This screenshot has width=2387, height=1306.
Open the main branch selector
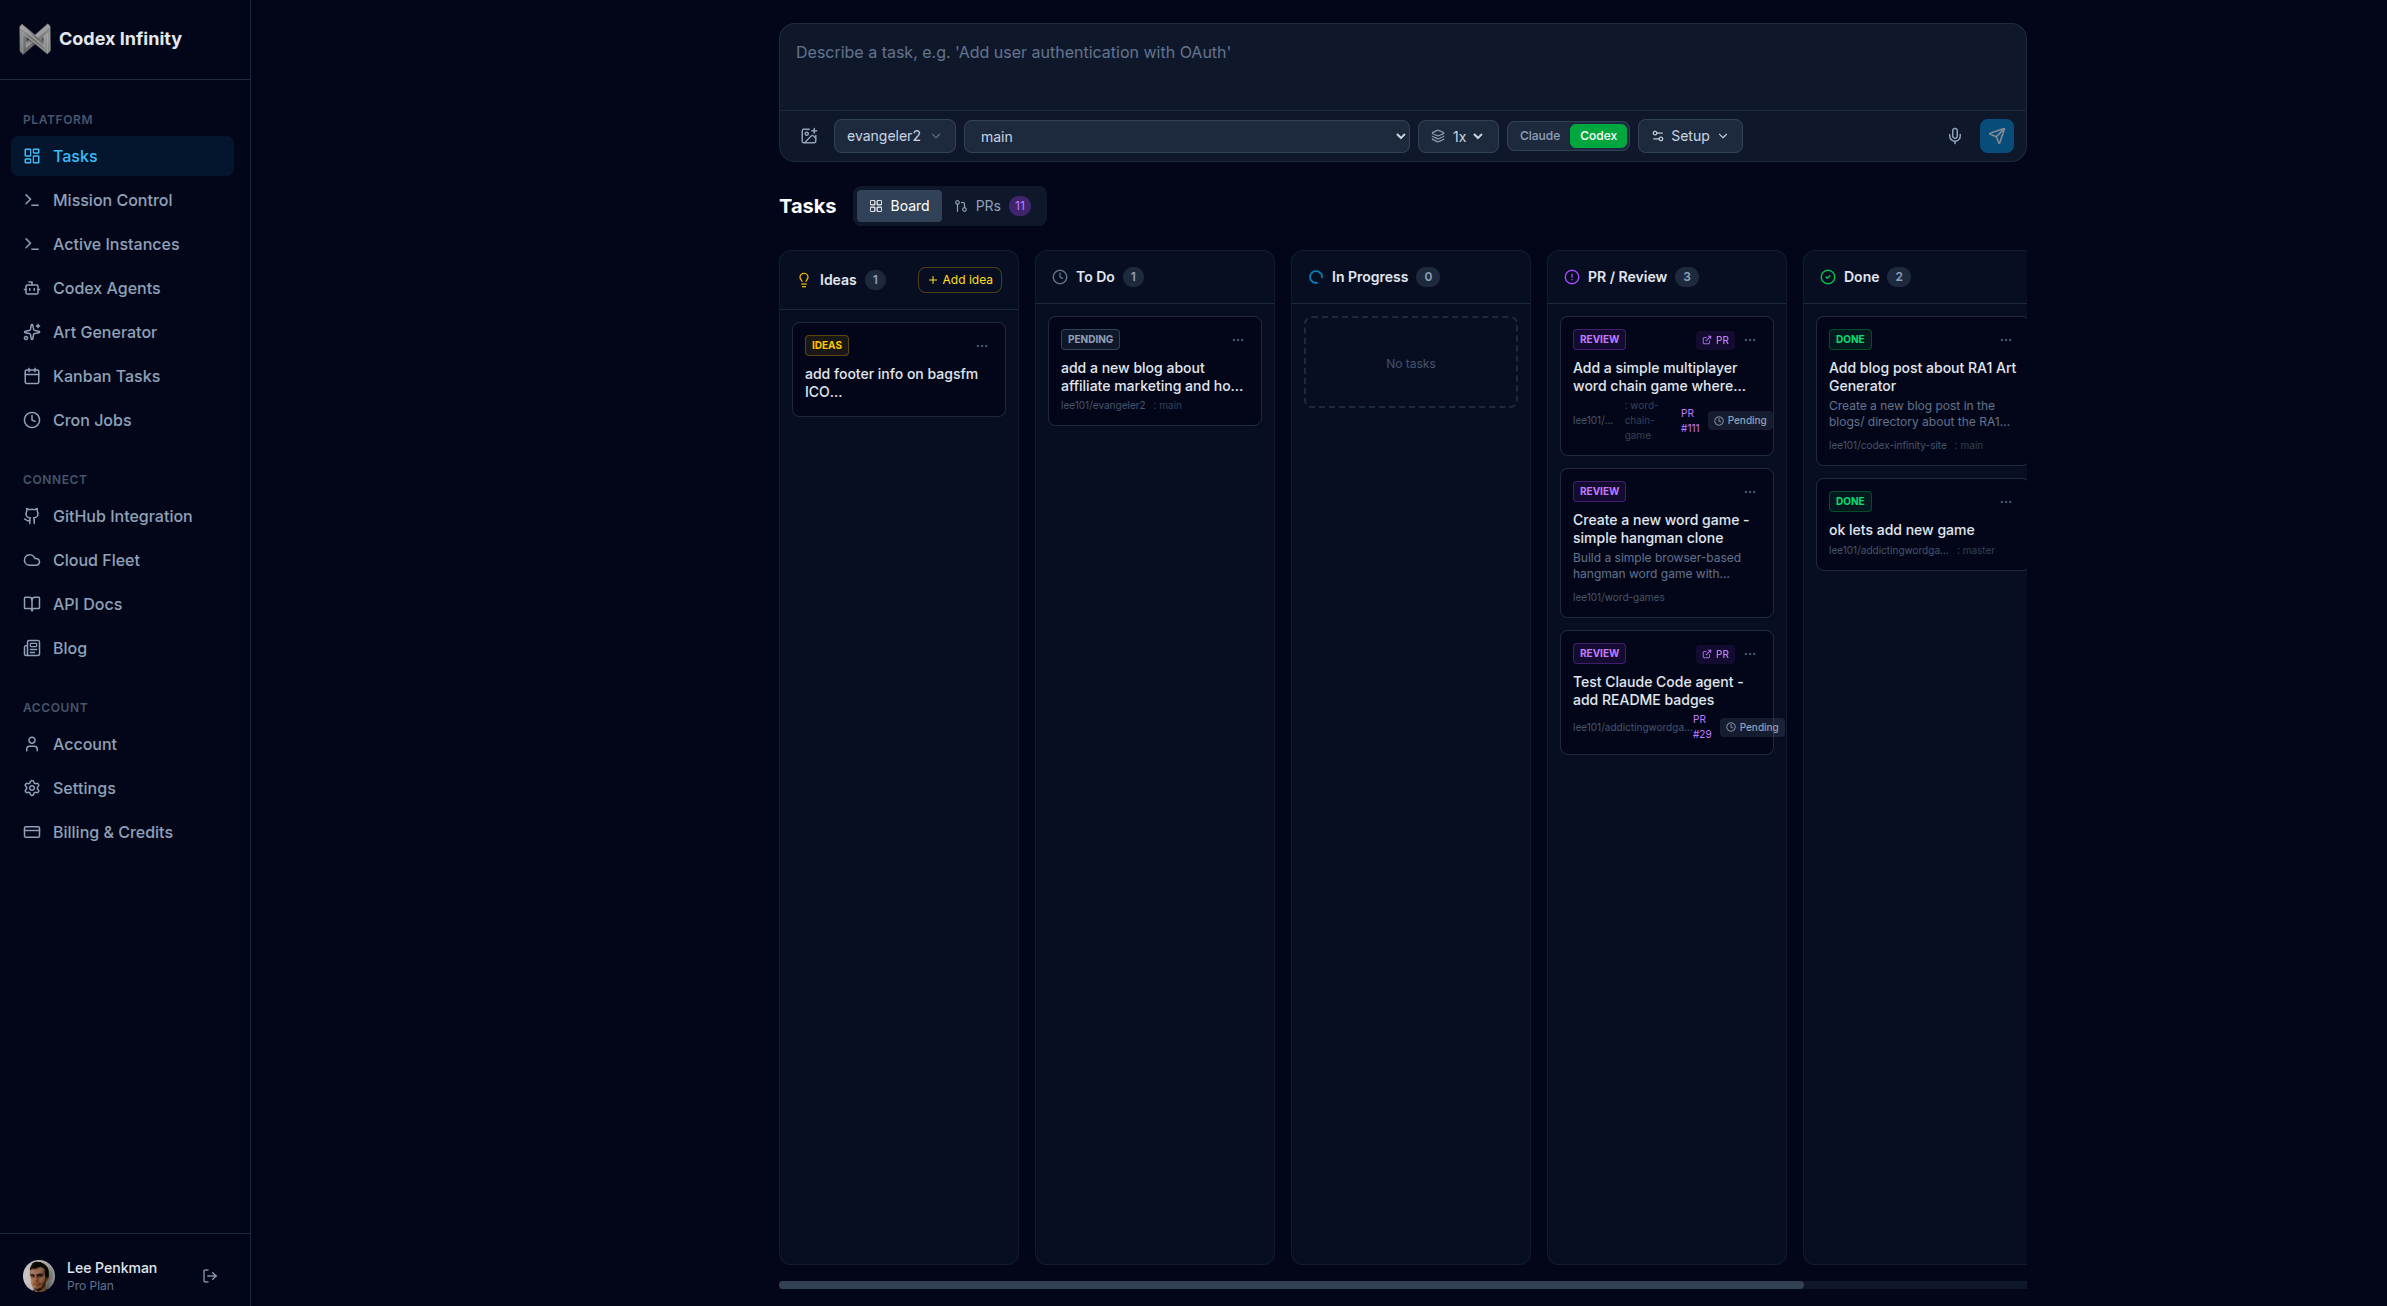click(x=1186, y=136)
